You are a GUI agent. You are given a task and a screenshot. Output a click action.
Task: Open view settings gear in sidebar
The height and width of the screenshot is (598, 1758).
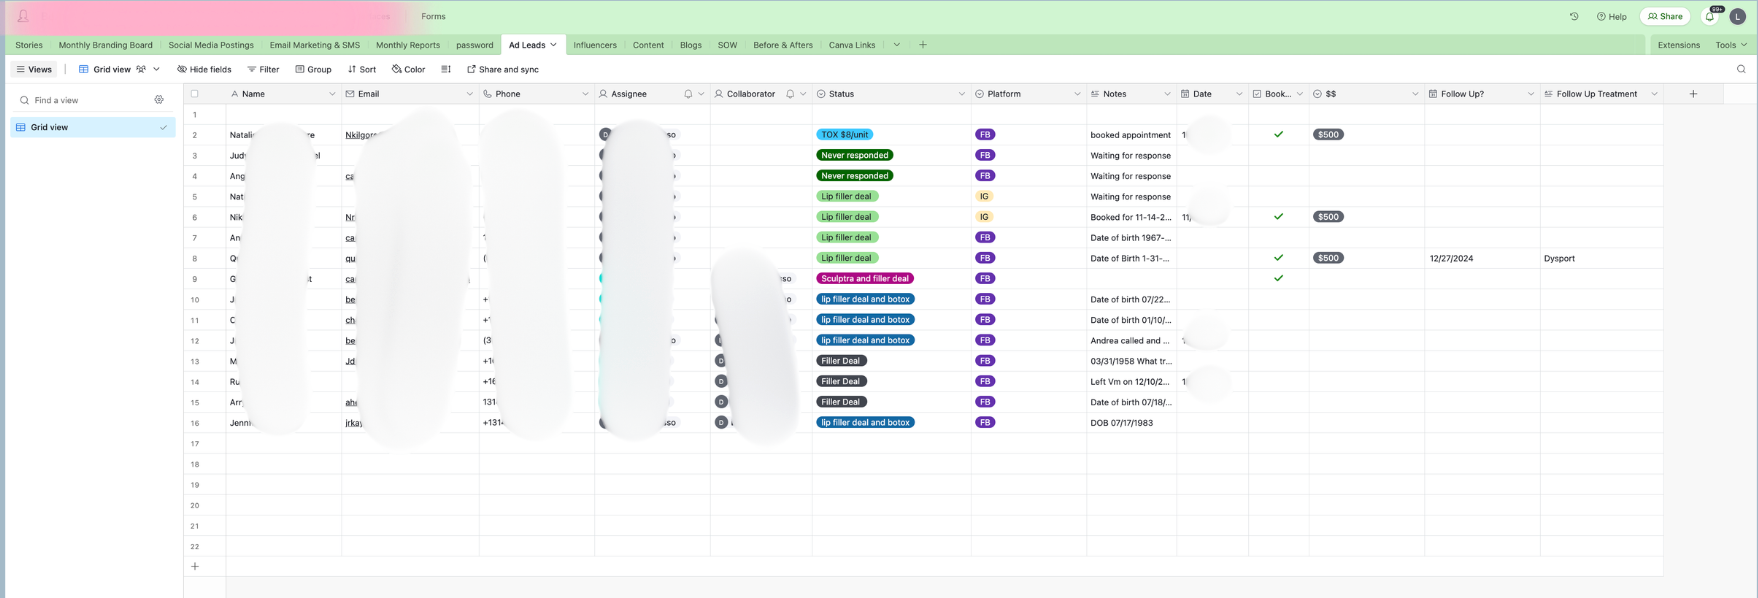point(159,100)
